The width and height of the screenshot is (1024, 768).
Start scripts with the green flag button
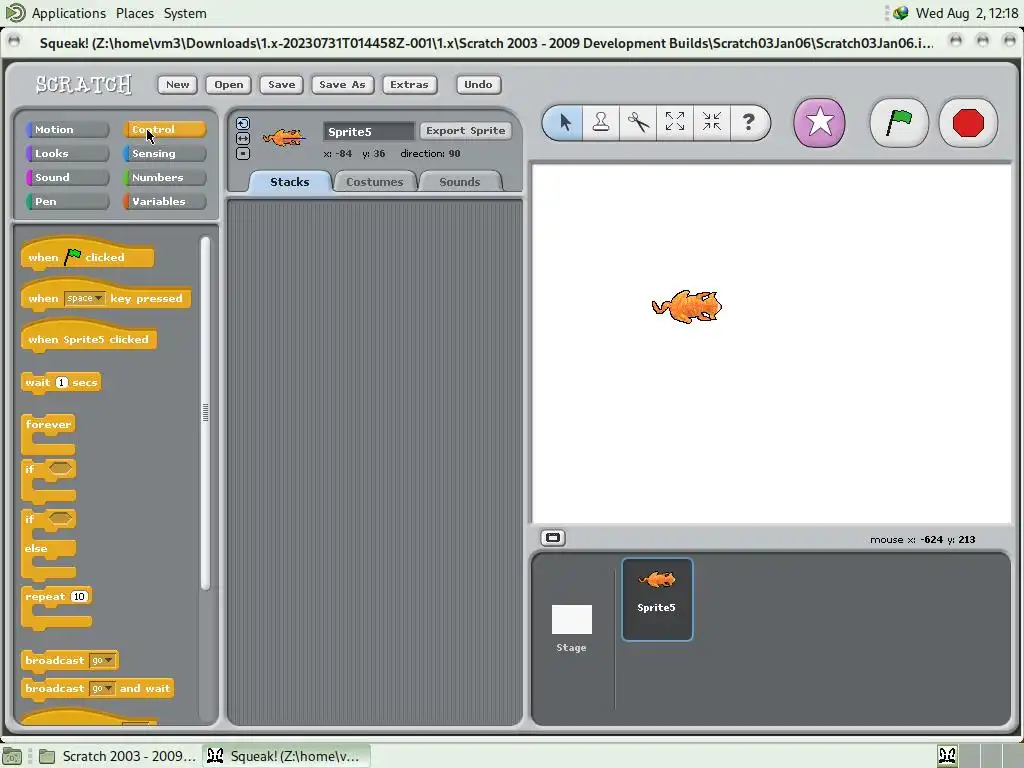(899, 123)
